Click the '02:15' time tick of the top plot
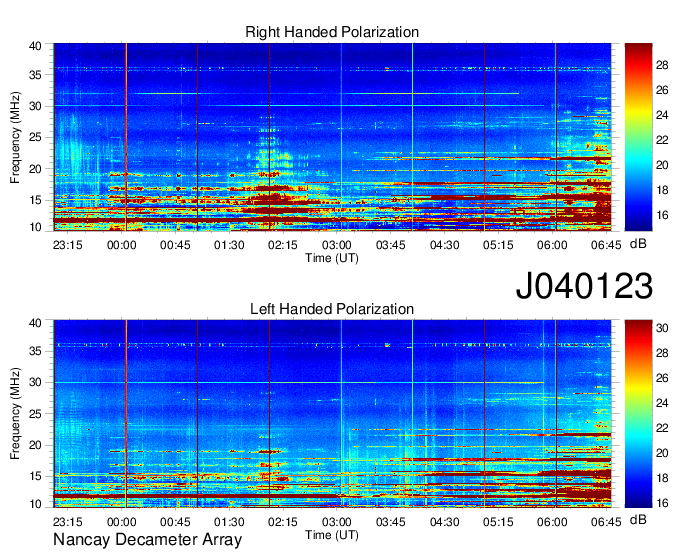The image size is (680, 552). [x=283, y=245]
